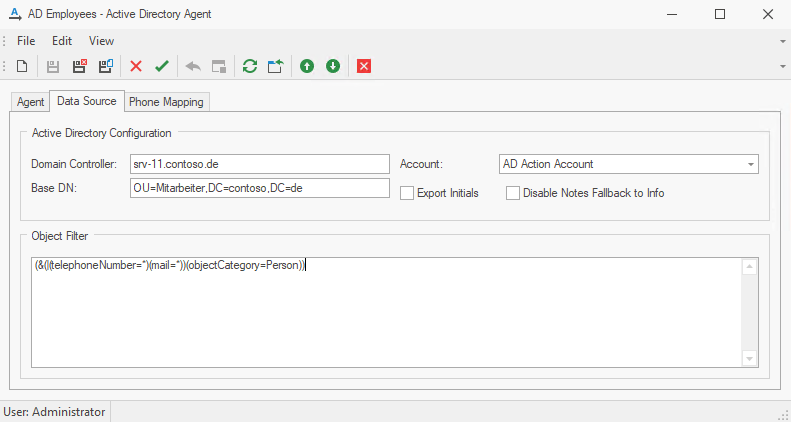791x422 pixels.
Task: Click the New document toolbar icon
Action: pos(22,66)
